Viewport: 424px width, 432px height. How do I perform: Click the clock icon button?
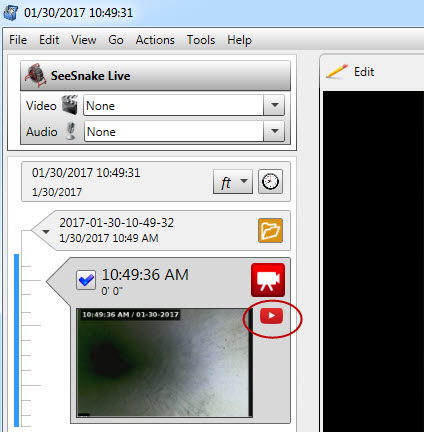click(270, 182)
